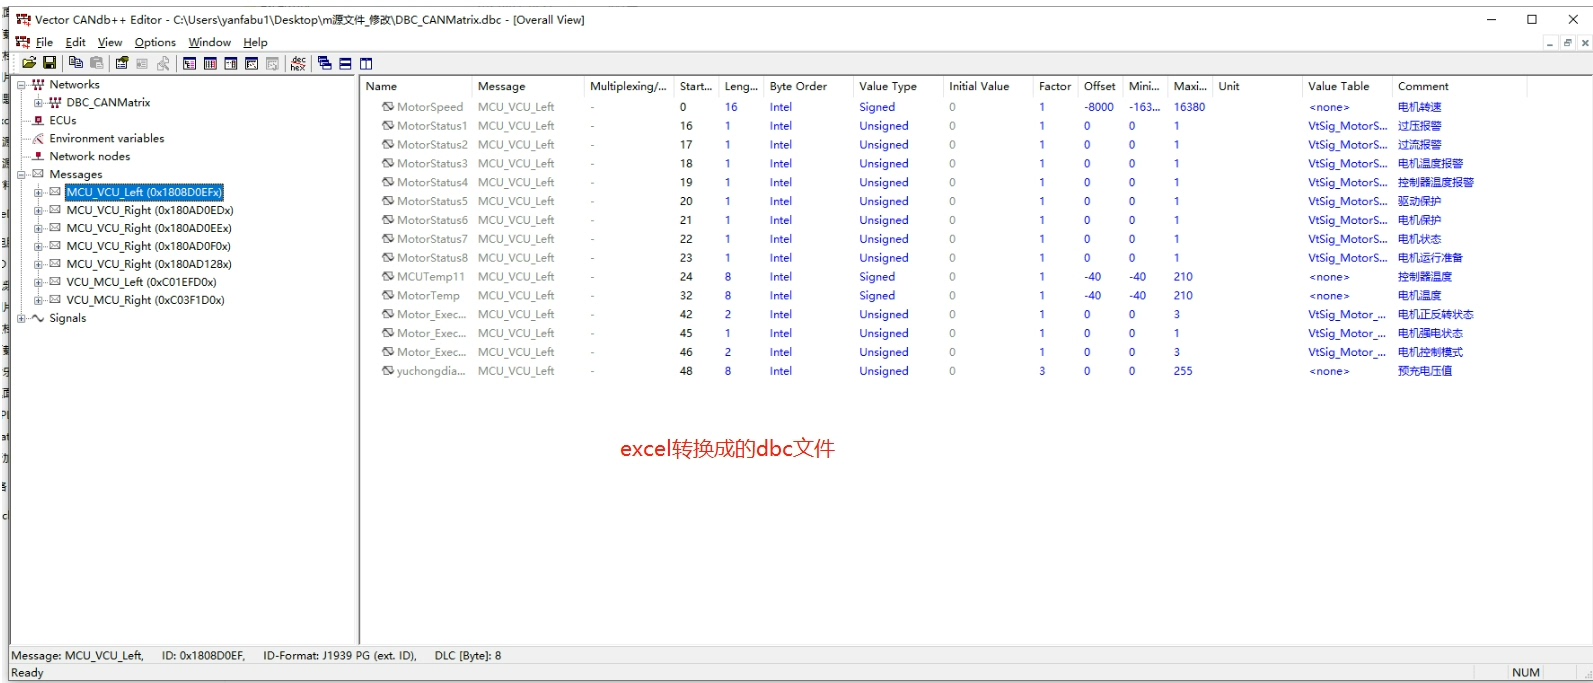Click the Tile horizontally toolbar icon
1593x683 pixels.
[x=346, y=63]
